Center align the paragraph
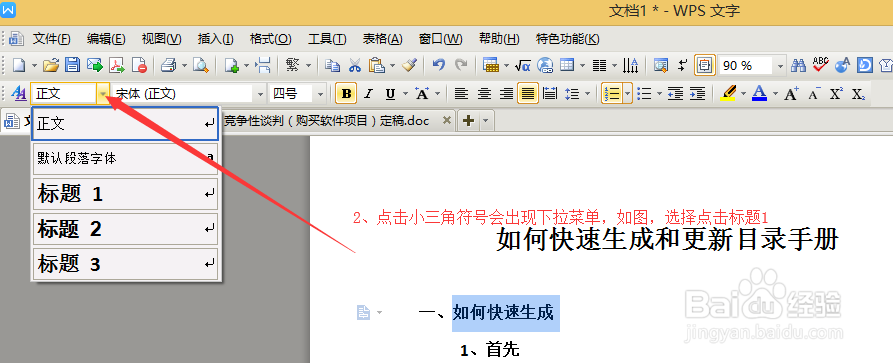The width and height of the screenshot is (893, 363). pos(484,93)
